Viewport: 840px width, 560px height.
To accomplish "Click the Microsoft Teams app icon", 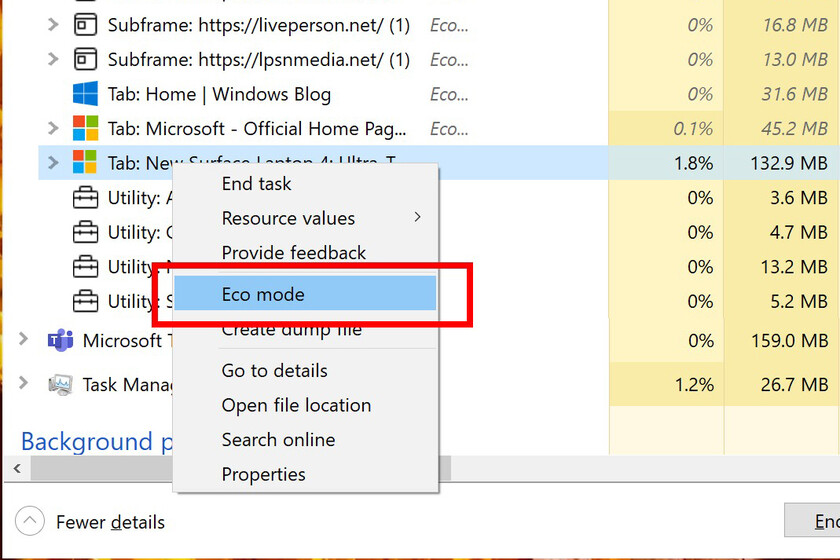I will 61,340.
